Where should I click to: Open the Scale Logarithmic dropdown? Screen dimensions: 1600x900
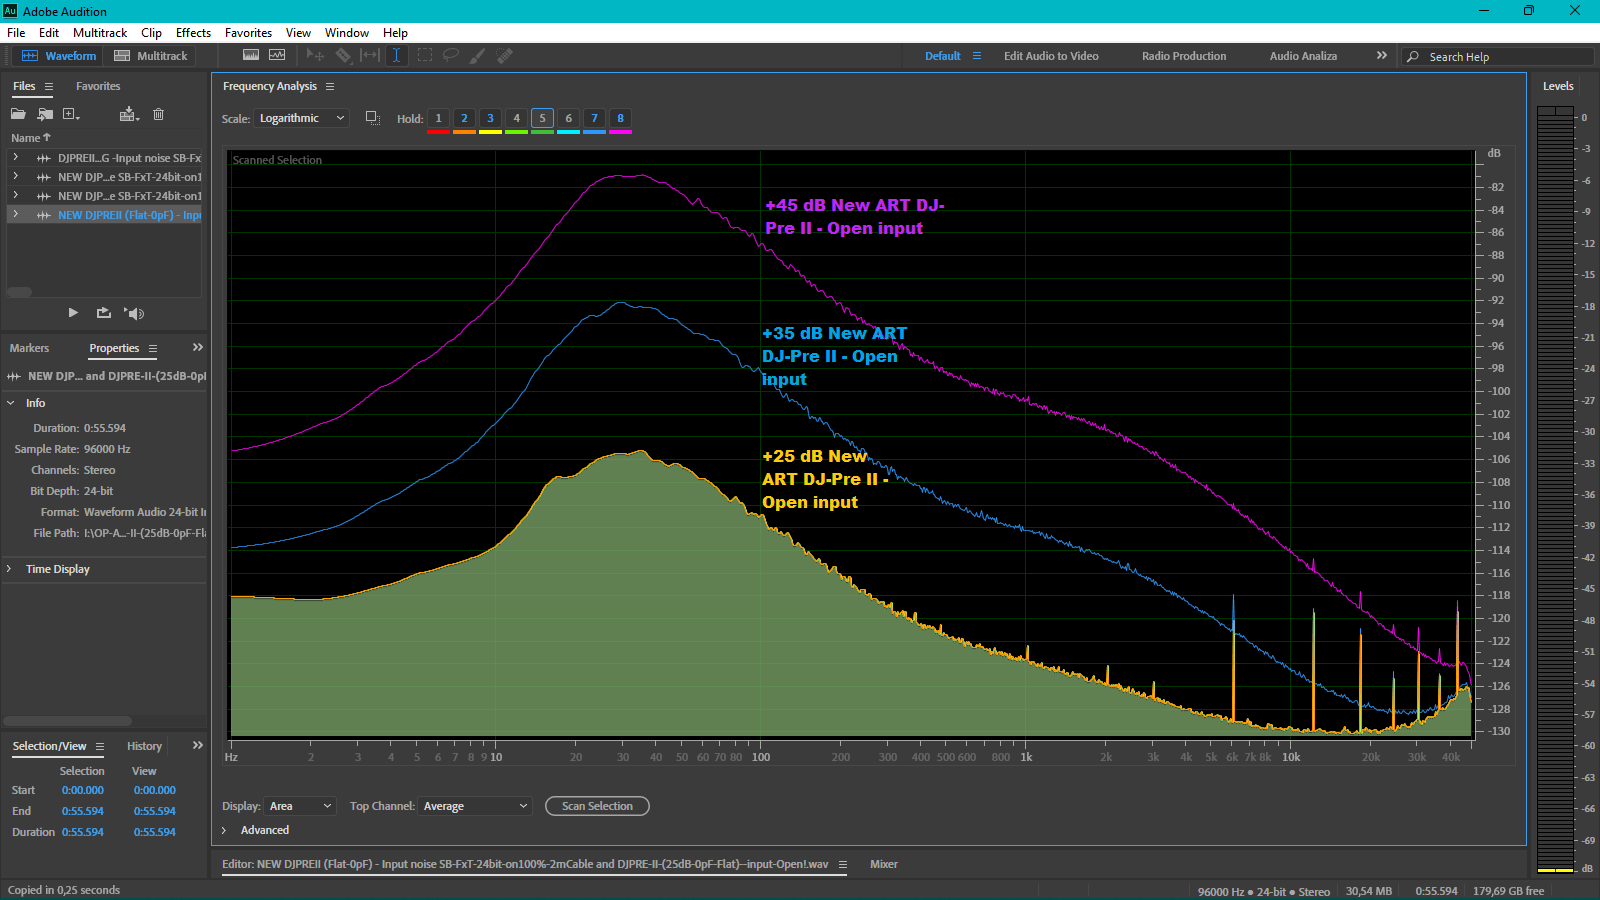[301, 118]
